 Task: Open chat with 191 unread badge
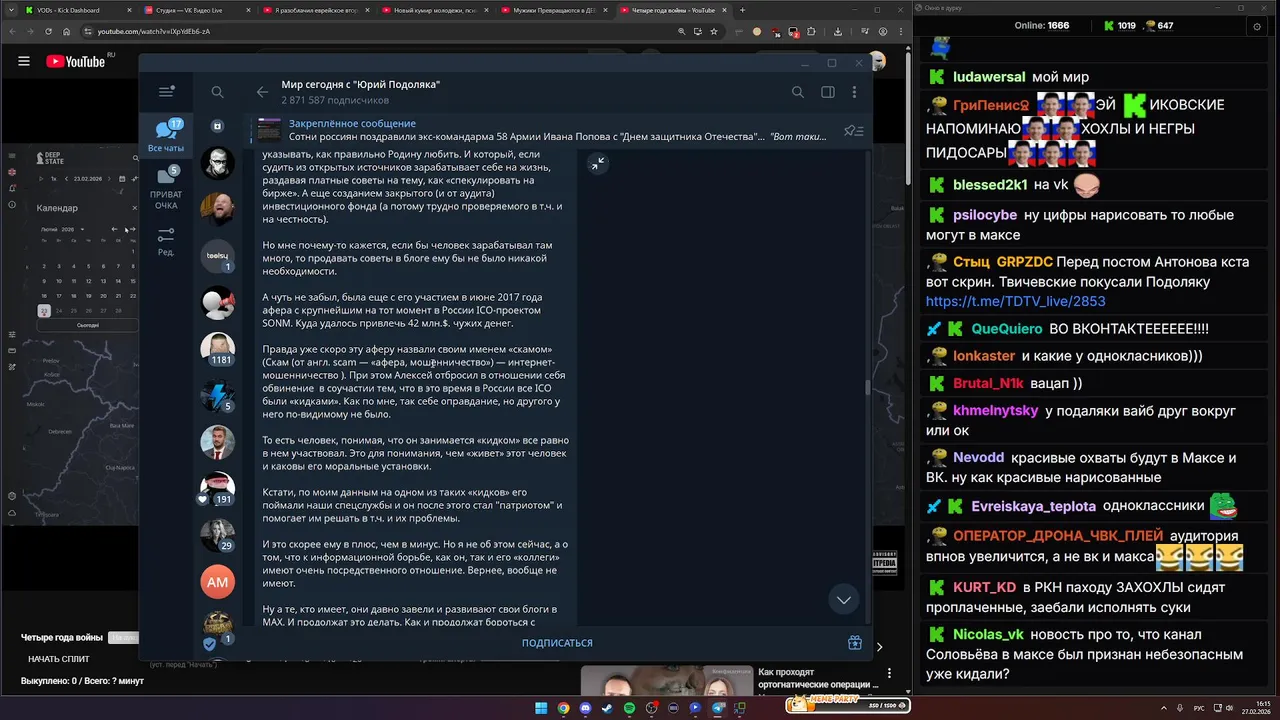pyautogui.click(x=218, y=488)
